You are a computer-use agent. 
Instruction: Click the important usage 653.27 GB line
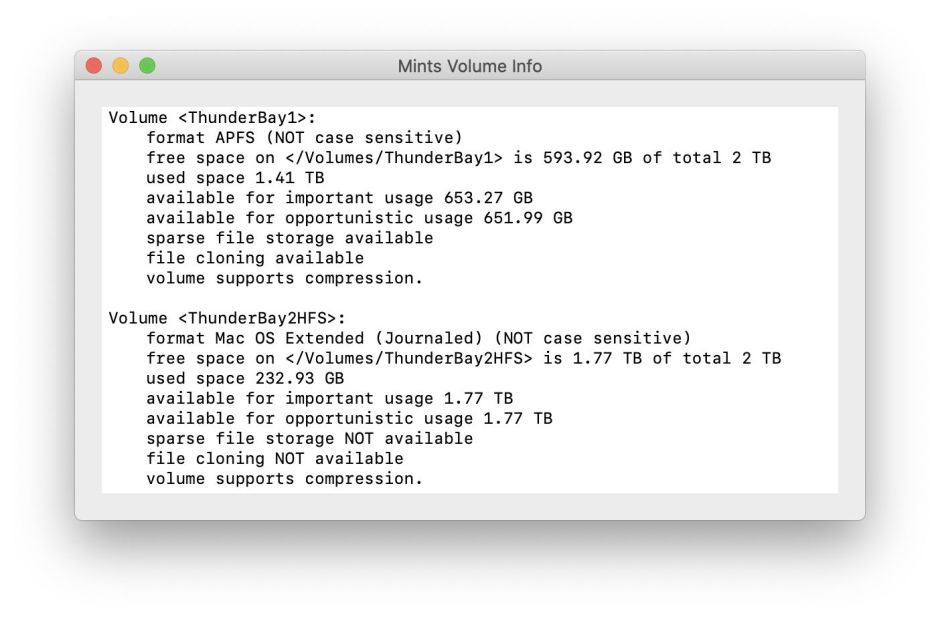[339, 198]
